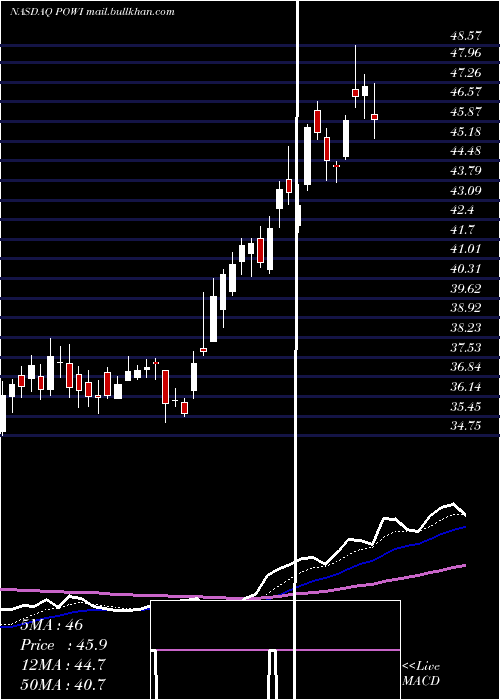Click the 46.57 price label
This screenshot has width=500, height=700.
tap(466, 92)
